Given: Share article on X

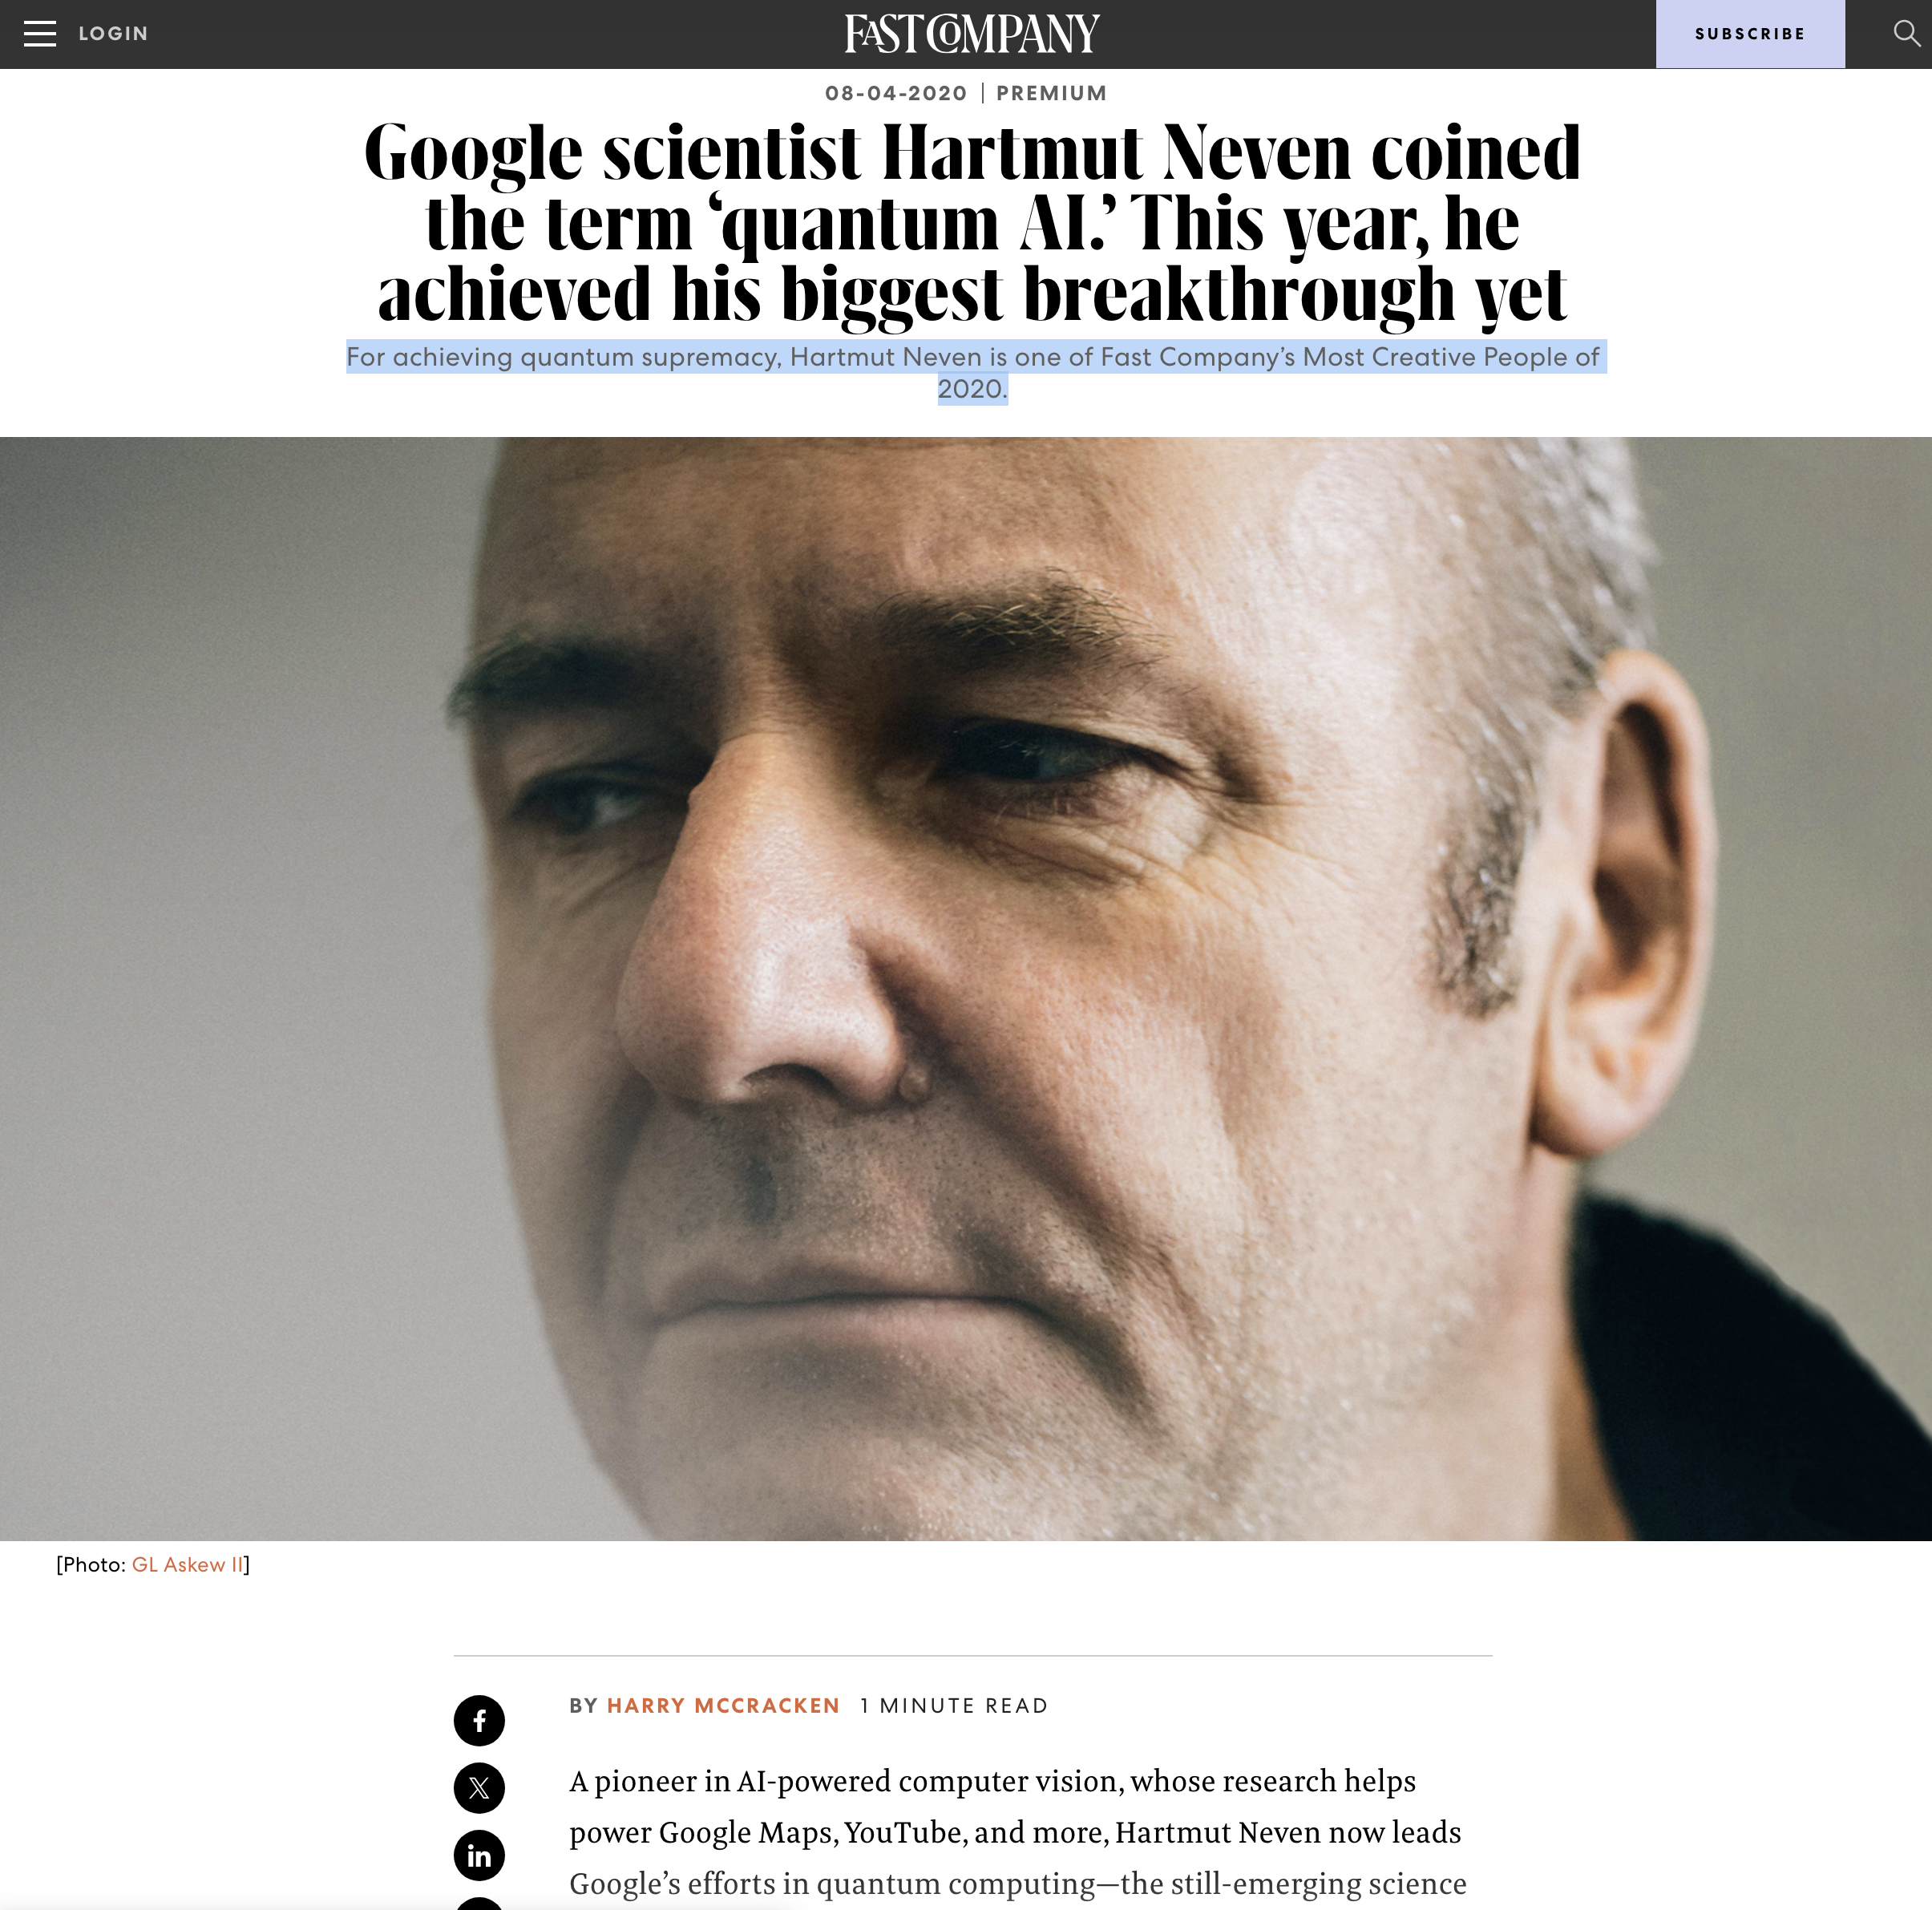Looking at the screenshot, I should click(x=479, y=1787).
